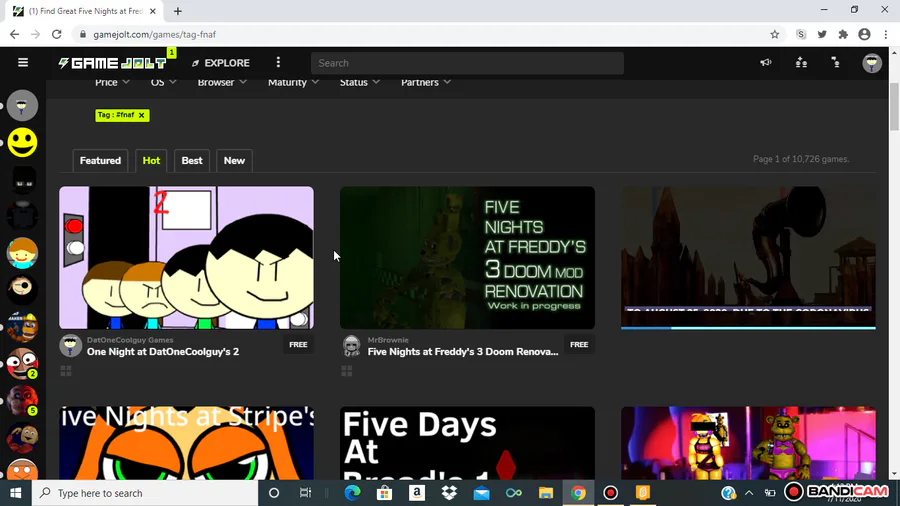Open the pink Freddy game thumbnail
900x506 pixels.
[x=748, y=443]
